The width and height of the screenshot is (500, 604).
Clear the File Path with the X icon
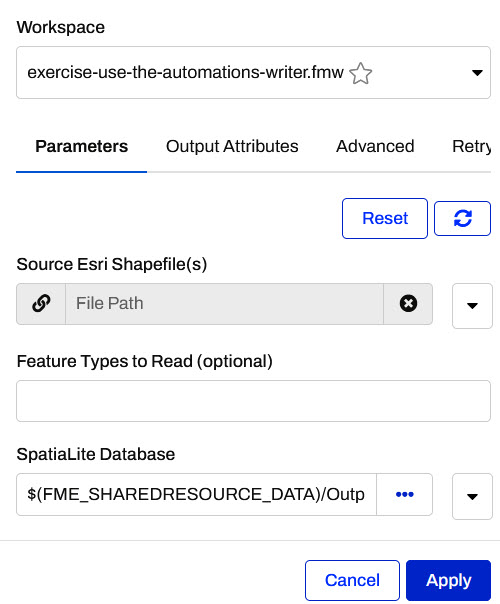pyautogui.click(x=408, y=304)
